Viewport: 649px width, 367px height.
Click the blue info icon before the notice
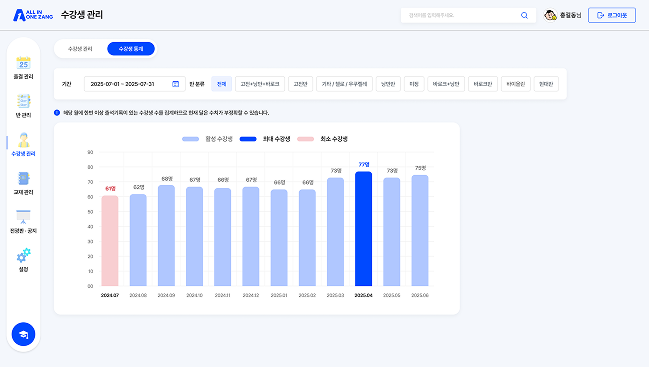click(57, 113)
